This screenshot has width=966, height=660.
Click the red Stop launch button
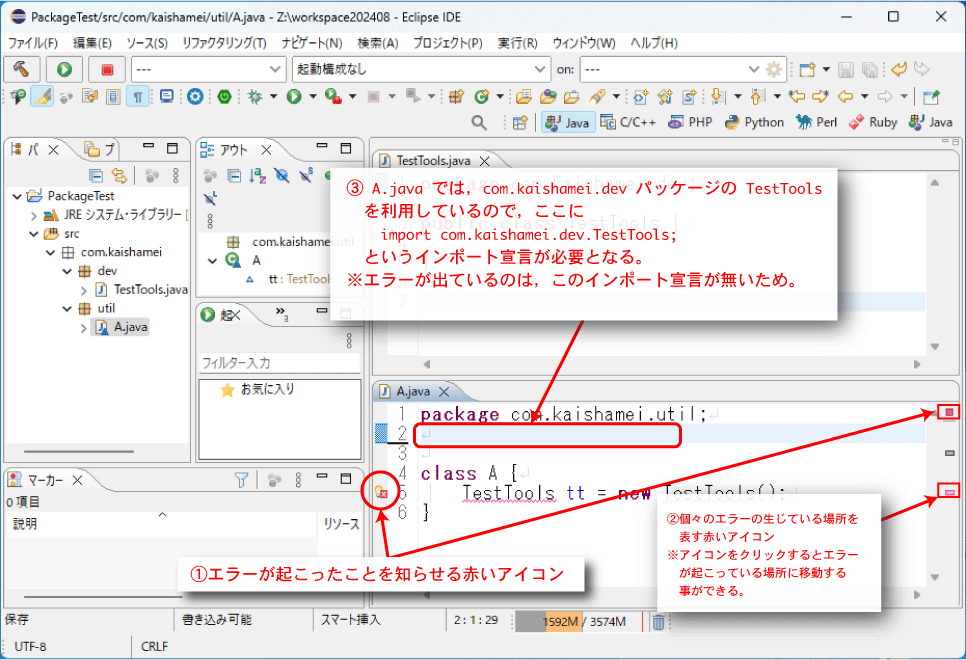(x=107, y=69)
